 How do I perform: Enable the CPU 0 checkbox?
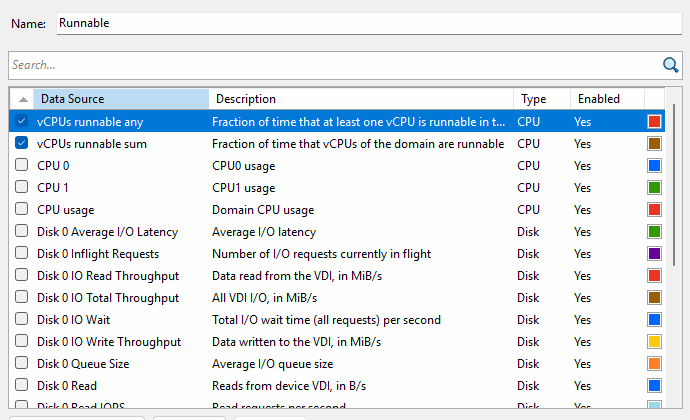(x=22, y=165)
